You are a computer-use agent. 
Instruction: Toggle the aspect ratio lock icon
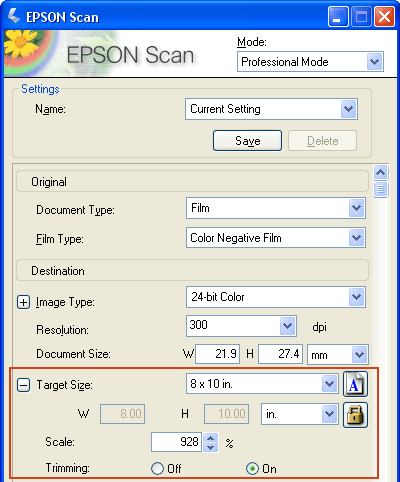click(x=355, y=415)
